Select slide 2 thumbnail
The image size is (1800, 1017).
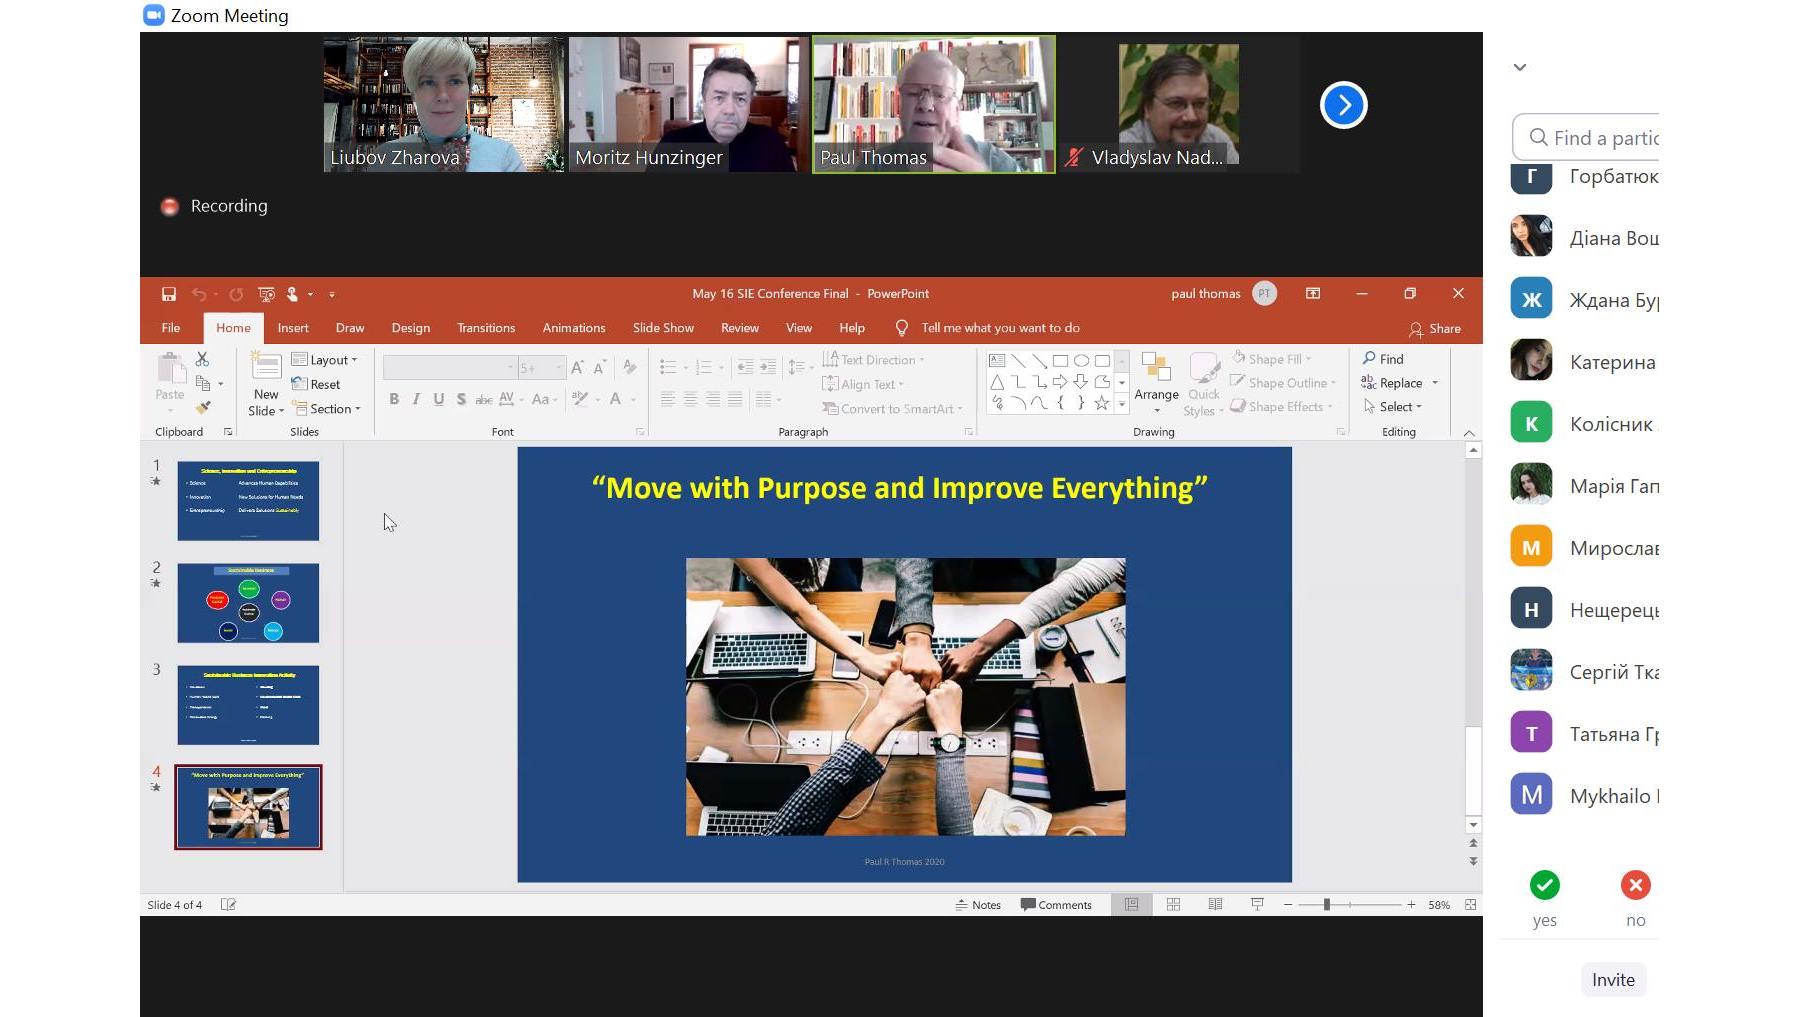click(x=248, y=603)
